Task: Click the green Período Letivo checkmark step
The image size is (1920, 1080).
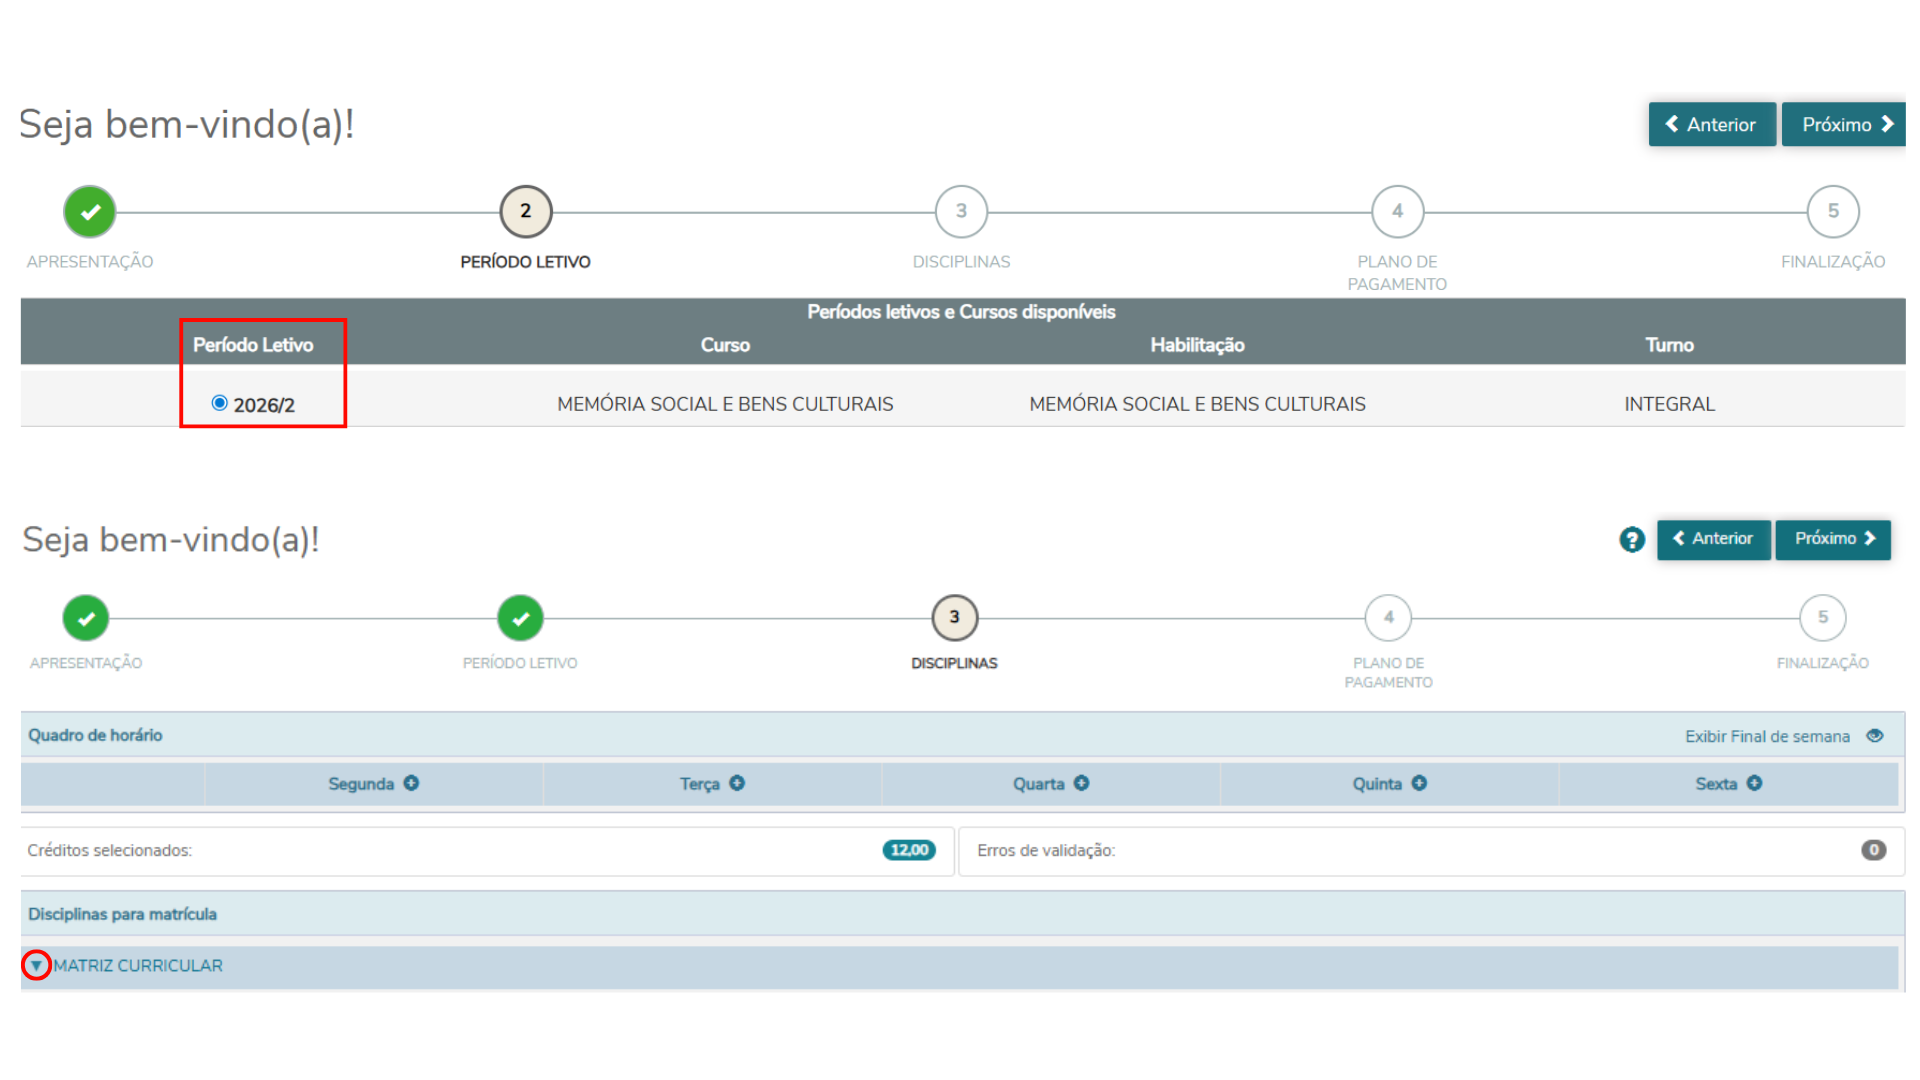Action: pos(520,618)
